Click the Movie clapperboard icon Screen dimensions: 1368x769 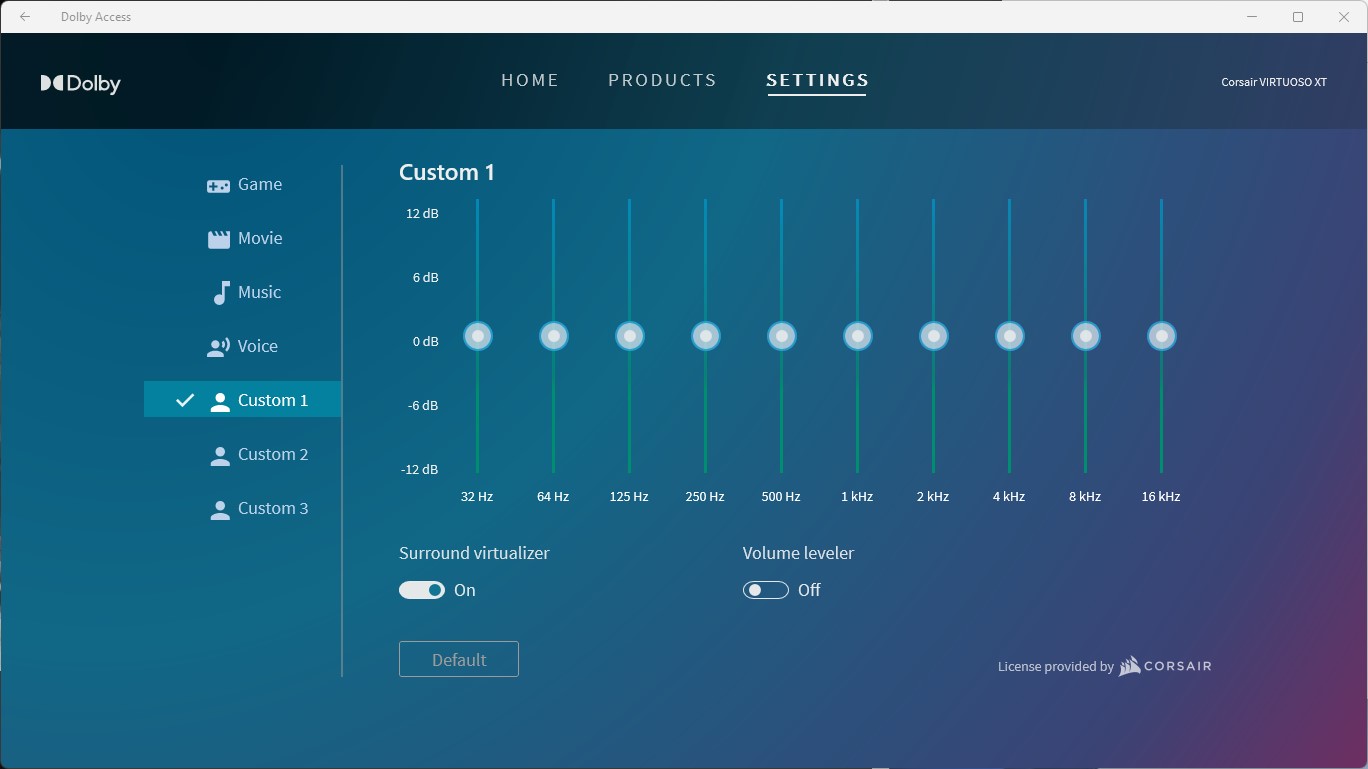pos(218,239)
